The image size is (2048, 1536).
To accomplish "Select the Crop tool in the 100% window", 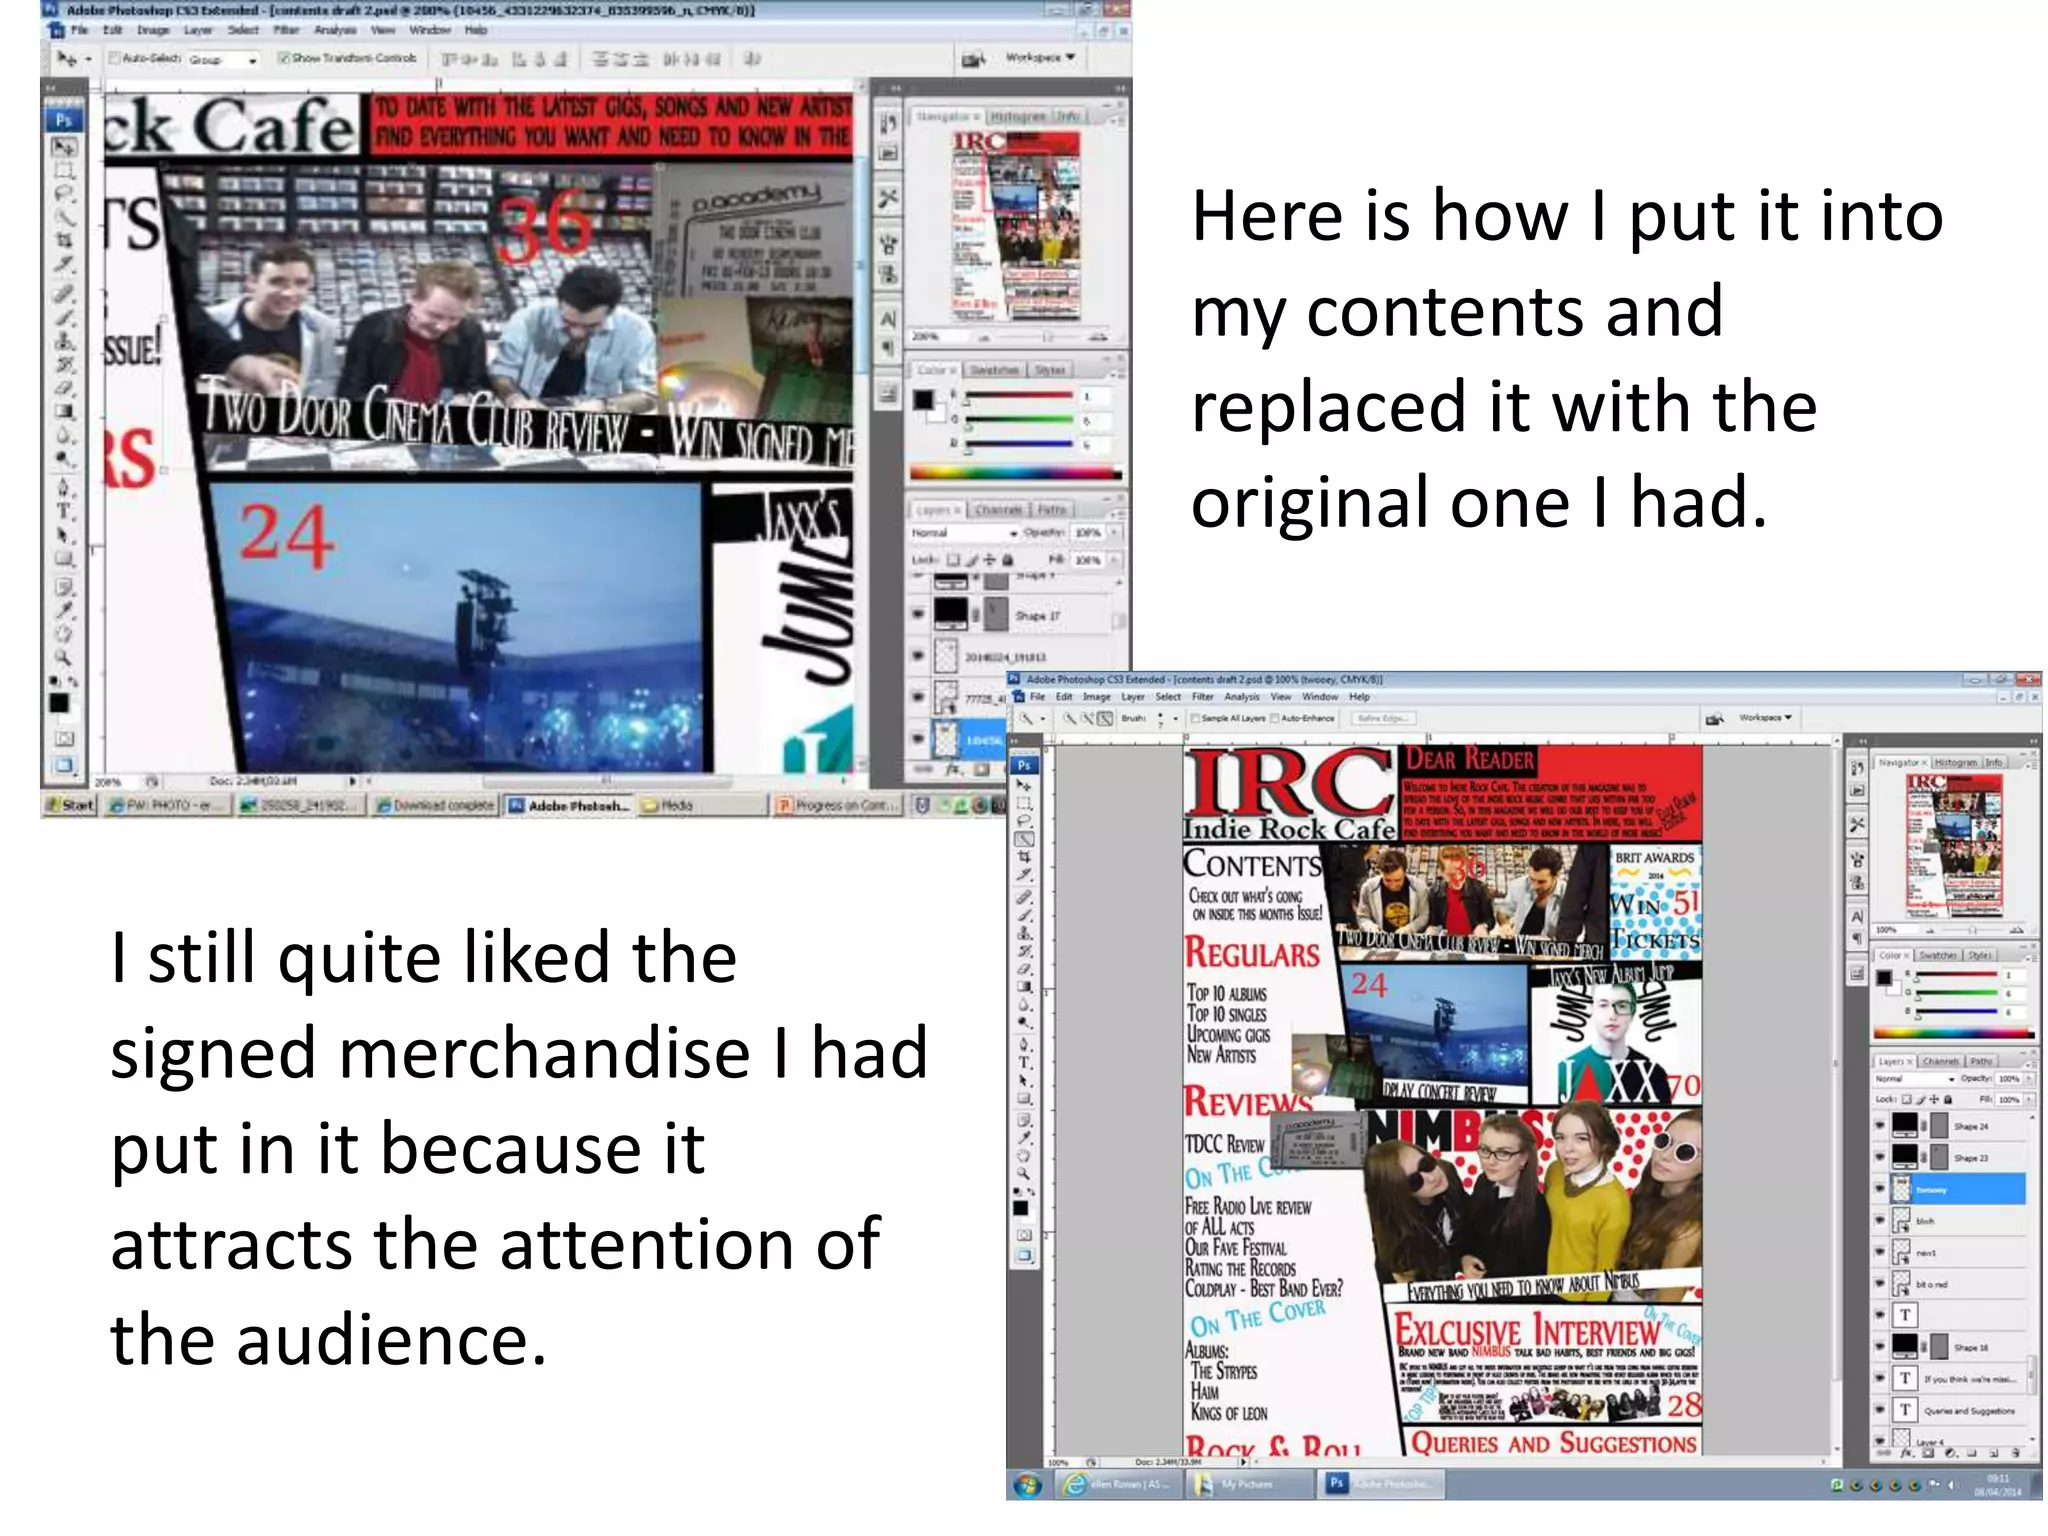I will tap(1024, 857).
